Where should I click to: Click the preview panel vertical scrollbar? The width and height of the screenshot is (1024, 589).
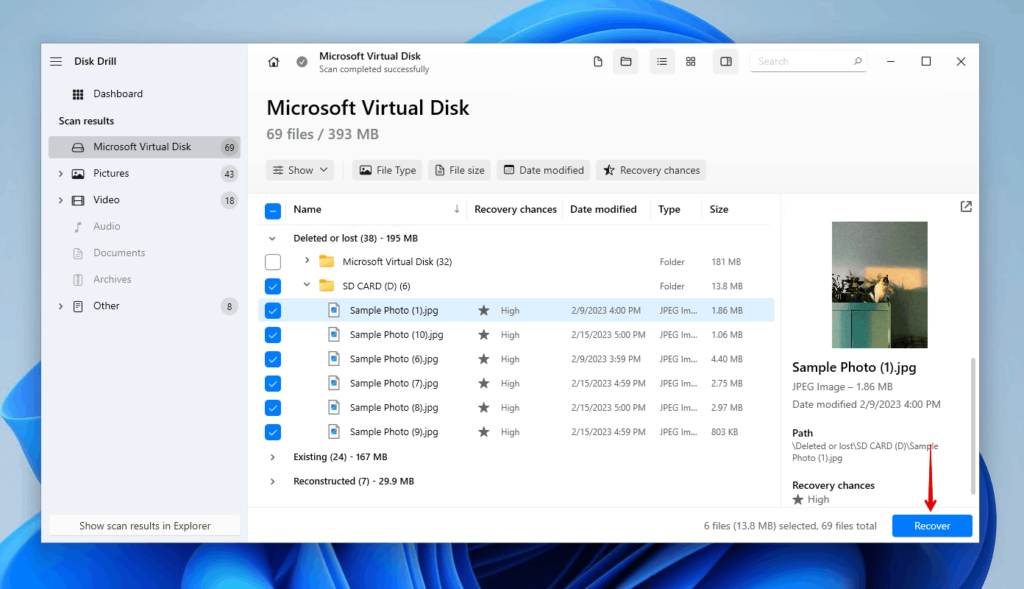(x=973, y=420)
